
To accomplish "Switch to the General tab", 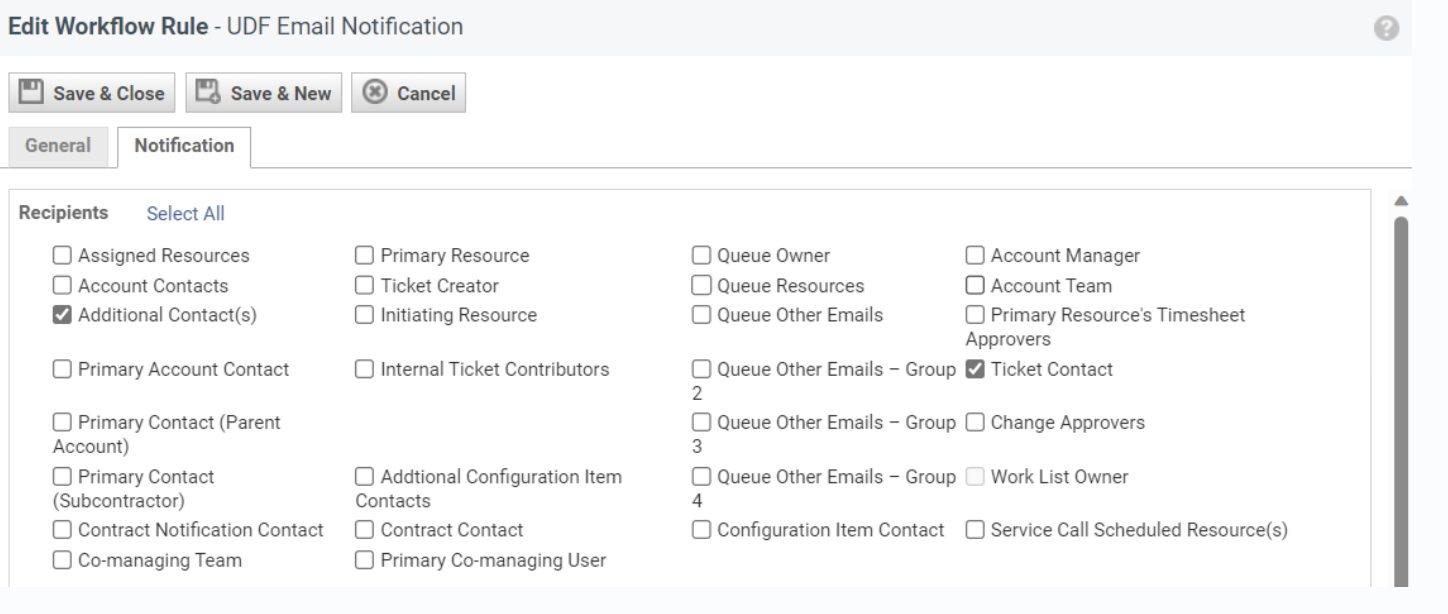I will click(x=59, y=146).
